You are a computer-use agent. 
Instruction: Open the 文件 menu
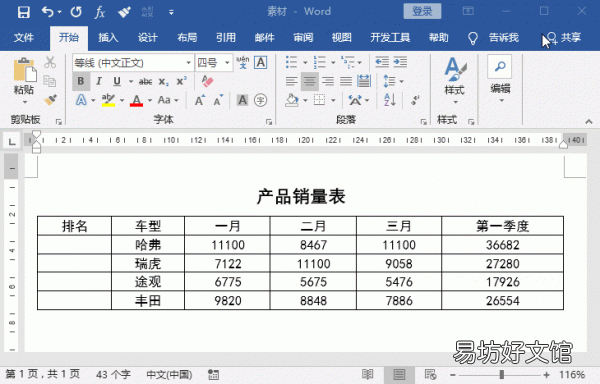(x=24, y=37)
